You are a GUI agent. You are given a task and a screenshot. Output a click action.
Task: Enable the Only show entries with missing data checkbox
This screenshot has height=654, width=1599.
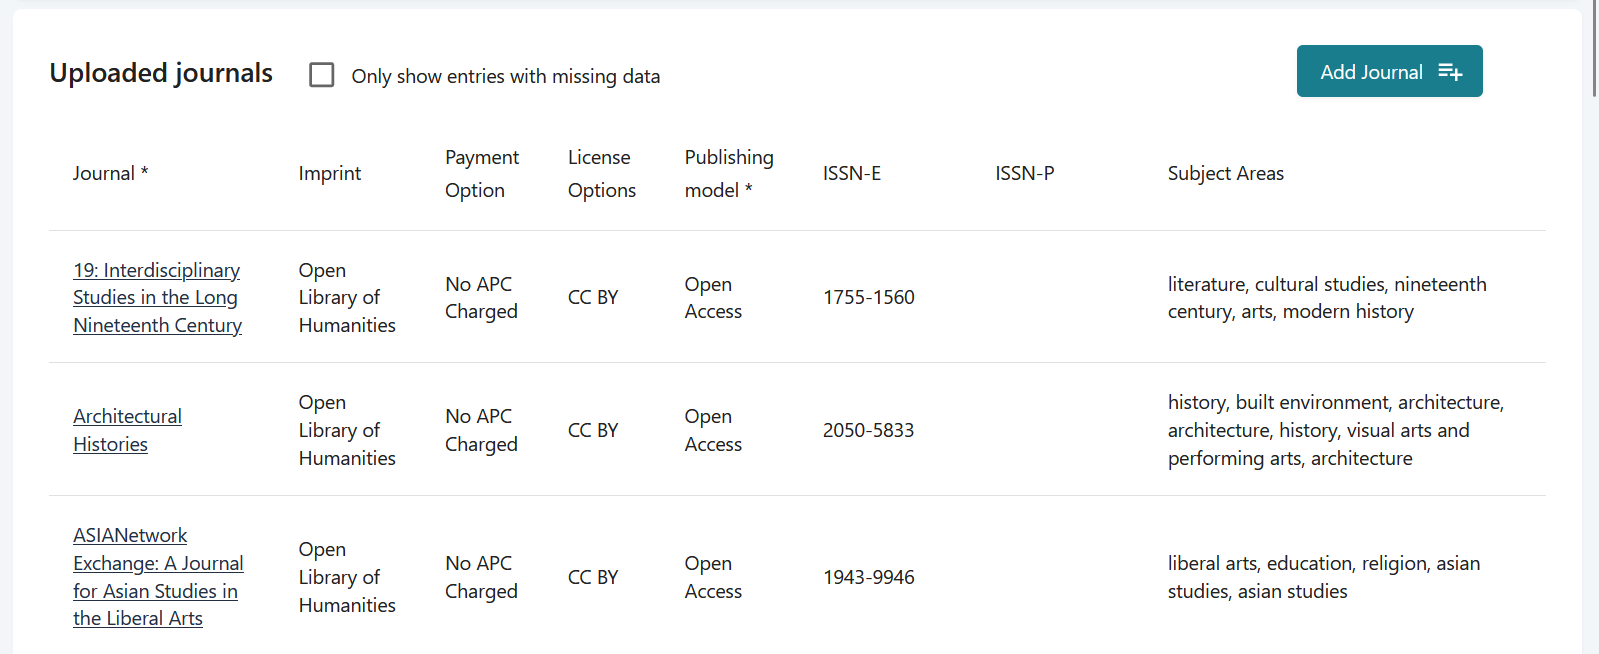pyautogui.click(x=321, y=74)
